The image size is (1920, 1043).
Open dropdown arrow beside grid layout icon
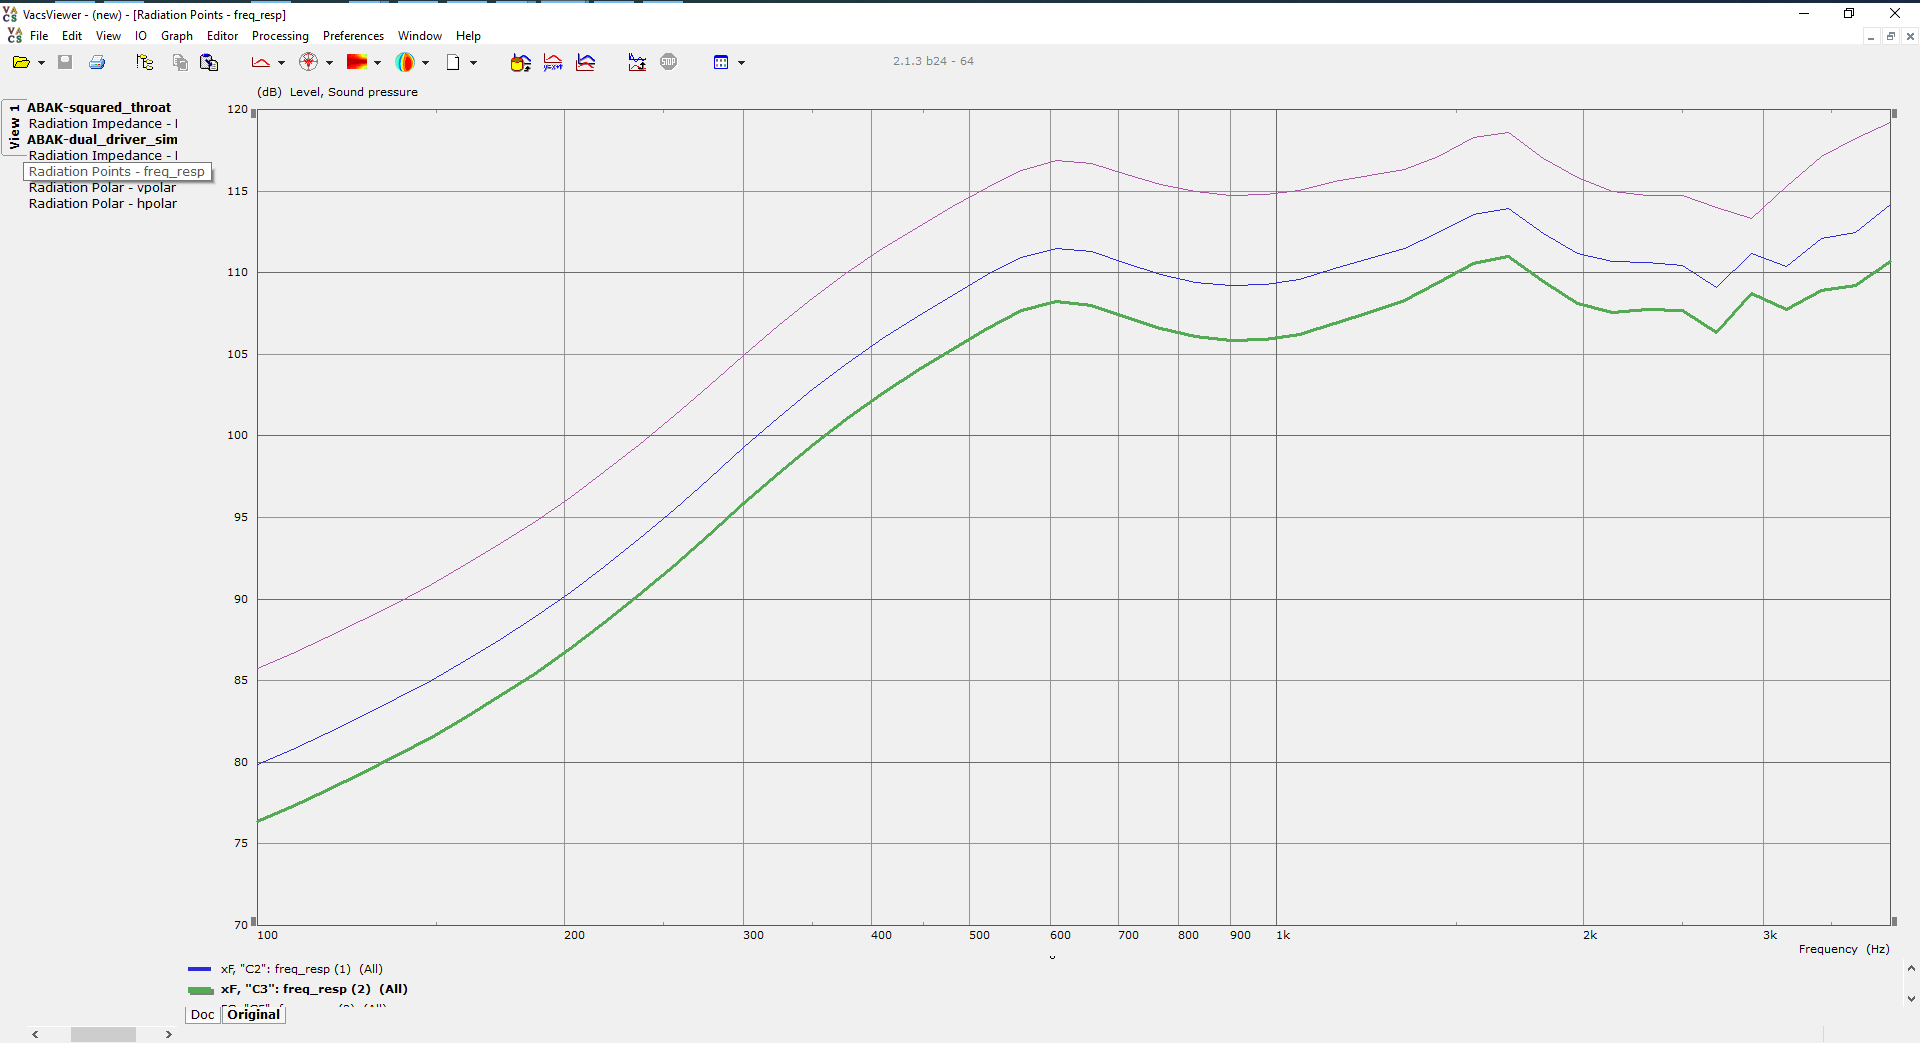[x=741, y=63]
